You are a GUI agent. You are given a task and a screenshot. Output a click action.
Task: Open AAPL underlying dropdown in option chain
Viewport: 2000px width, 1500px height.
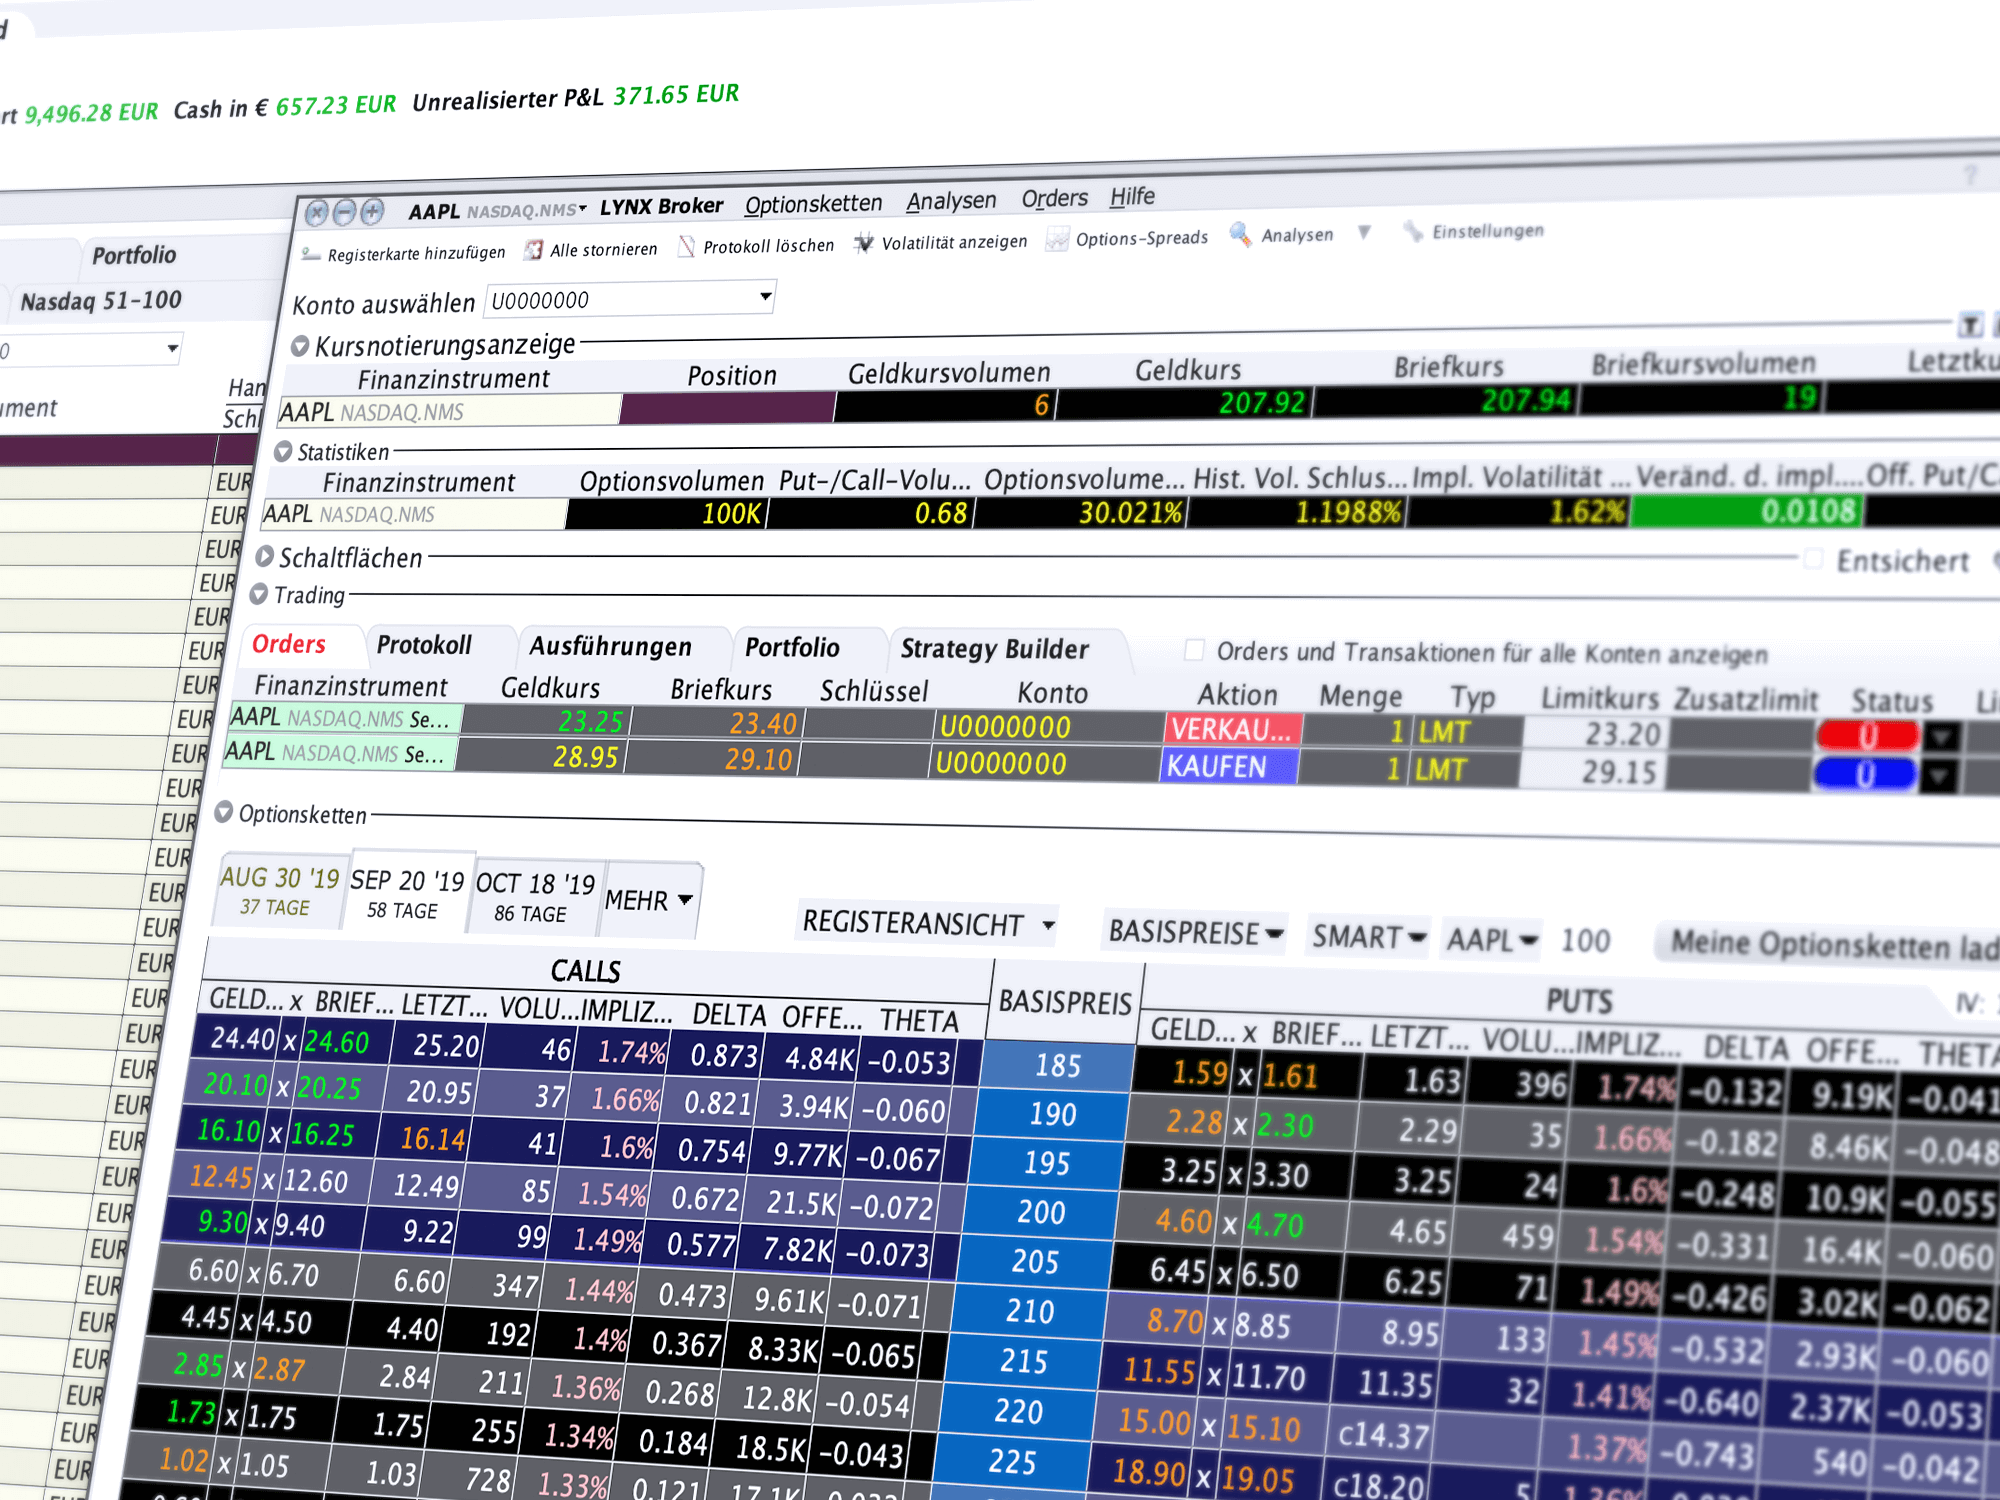click(1492, 940)
